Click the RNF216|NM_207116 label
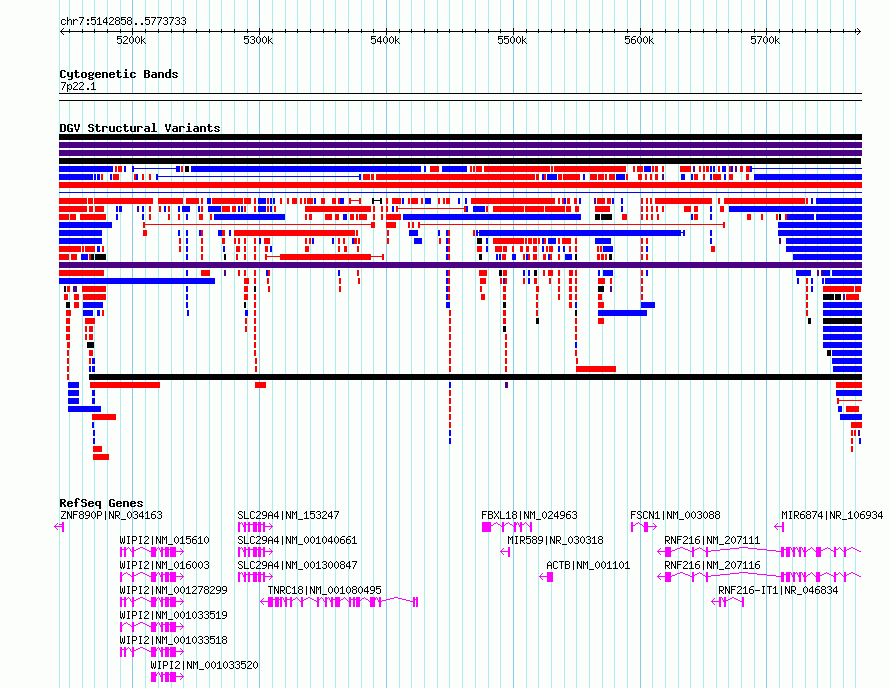The width and height of the screenshot is (890, 688). (x=712, y=565)
